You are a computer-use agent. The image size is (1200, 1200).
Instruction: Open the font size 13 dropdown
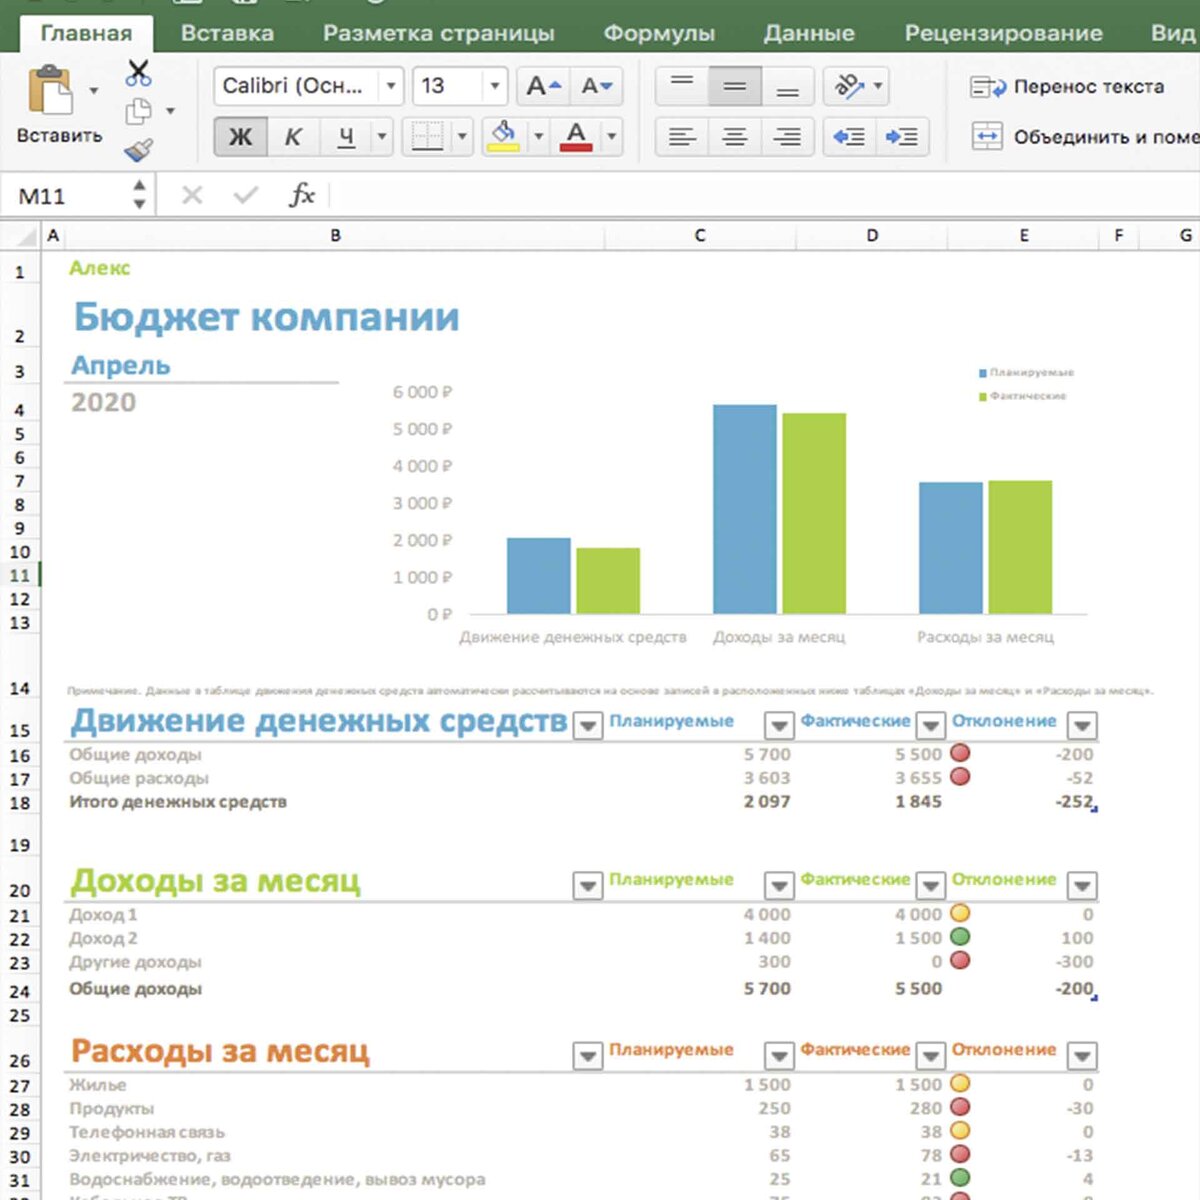494,86
